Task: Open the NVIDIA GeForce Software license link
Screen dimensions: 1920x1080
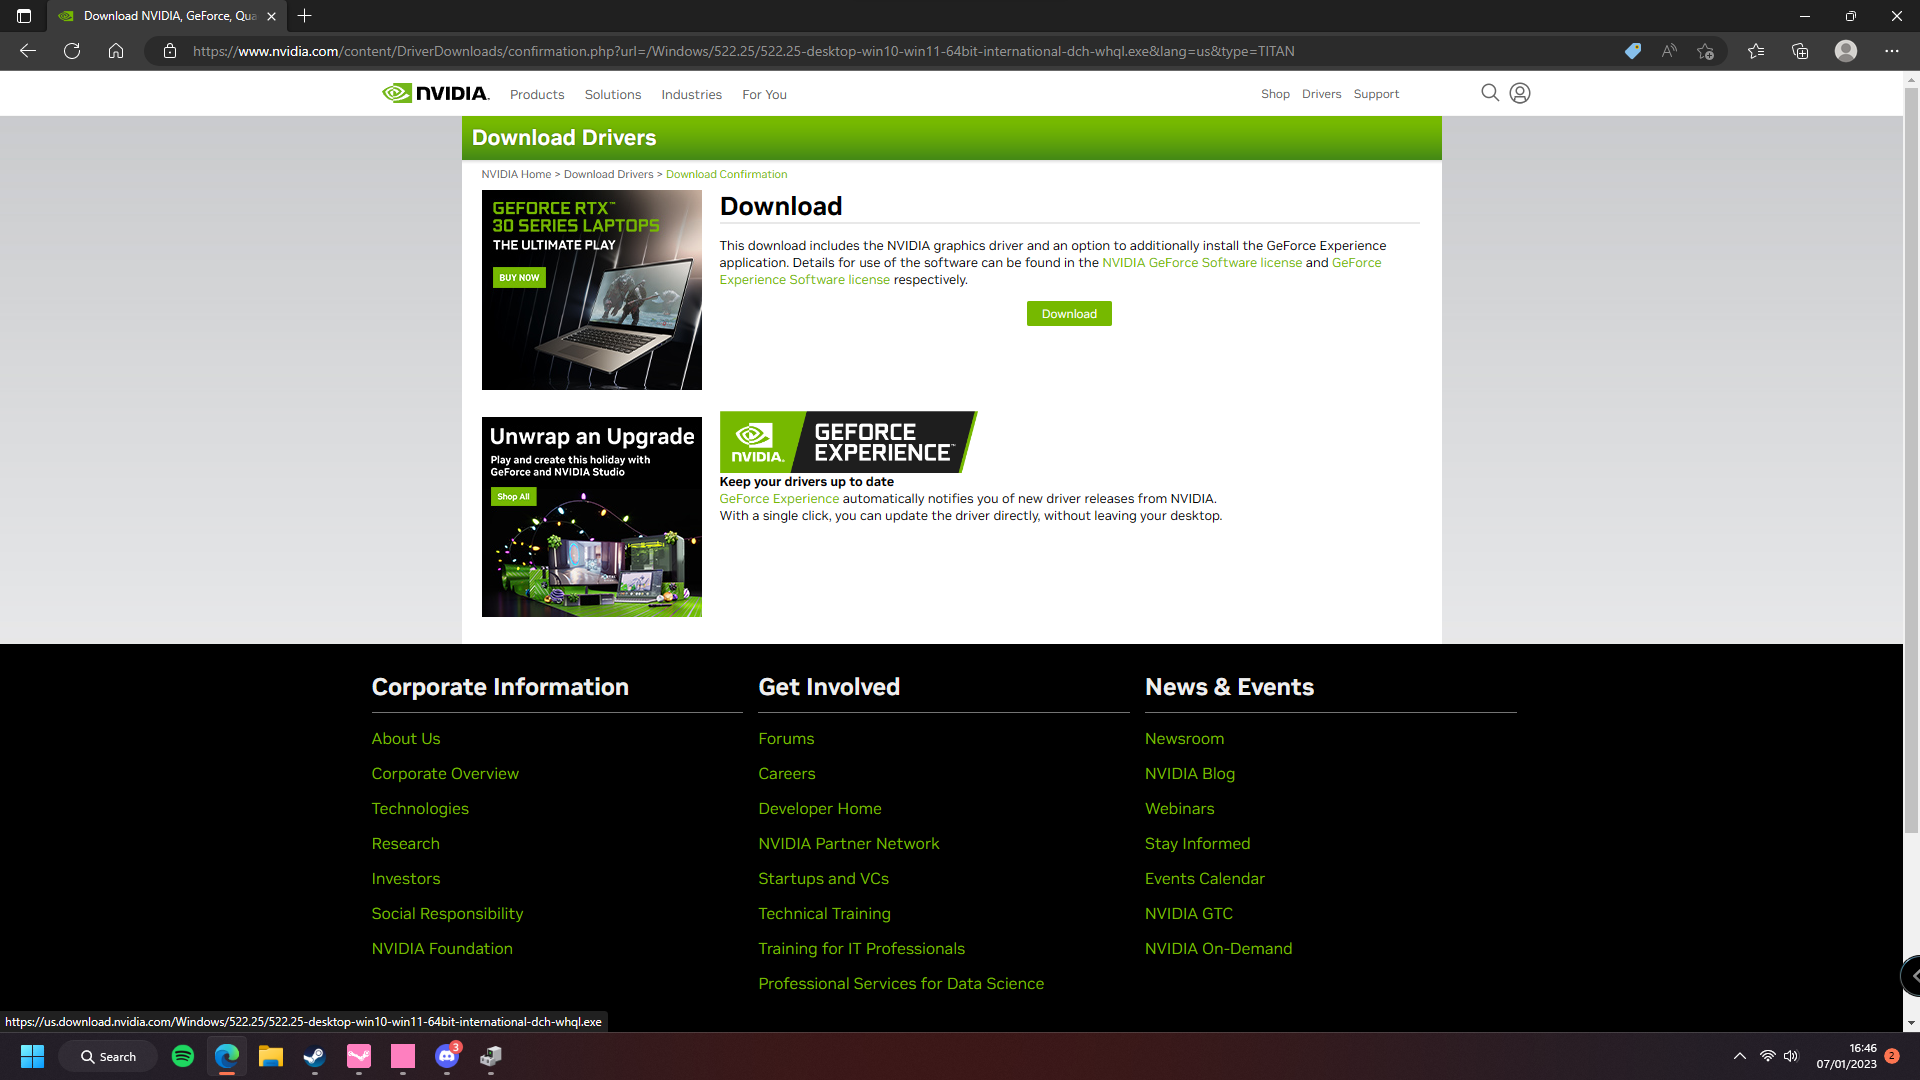Action: click(1202, 263)
